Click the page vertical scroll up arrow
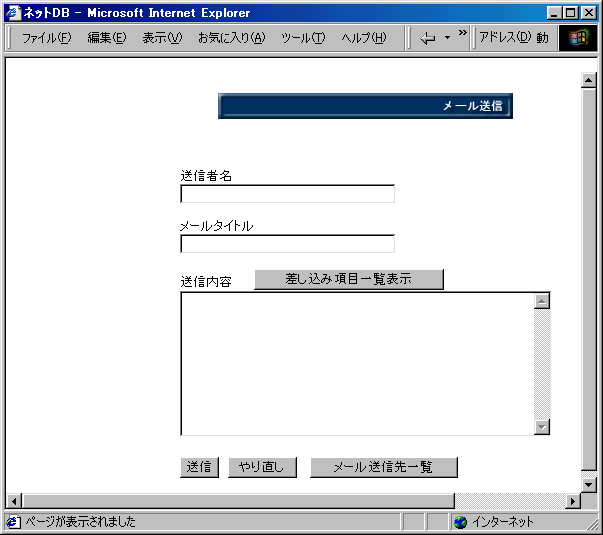603x535 pixels. (x=588, y=80)
